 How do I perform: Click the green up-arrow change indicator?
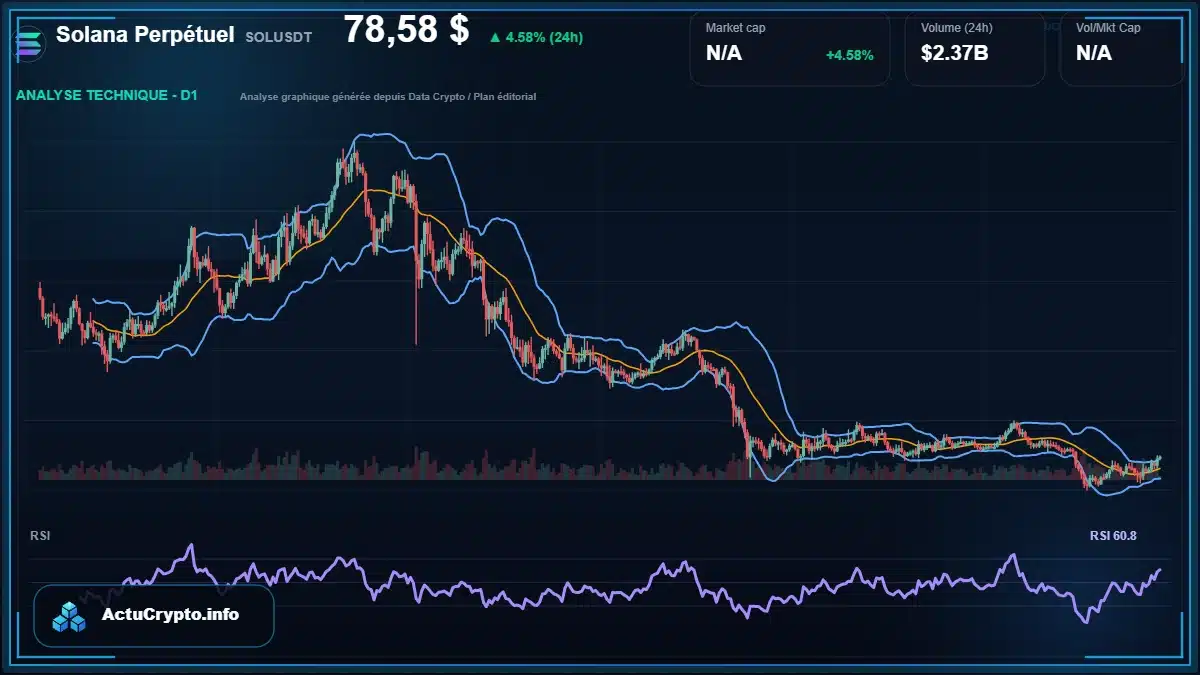tap(495, 38)
